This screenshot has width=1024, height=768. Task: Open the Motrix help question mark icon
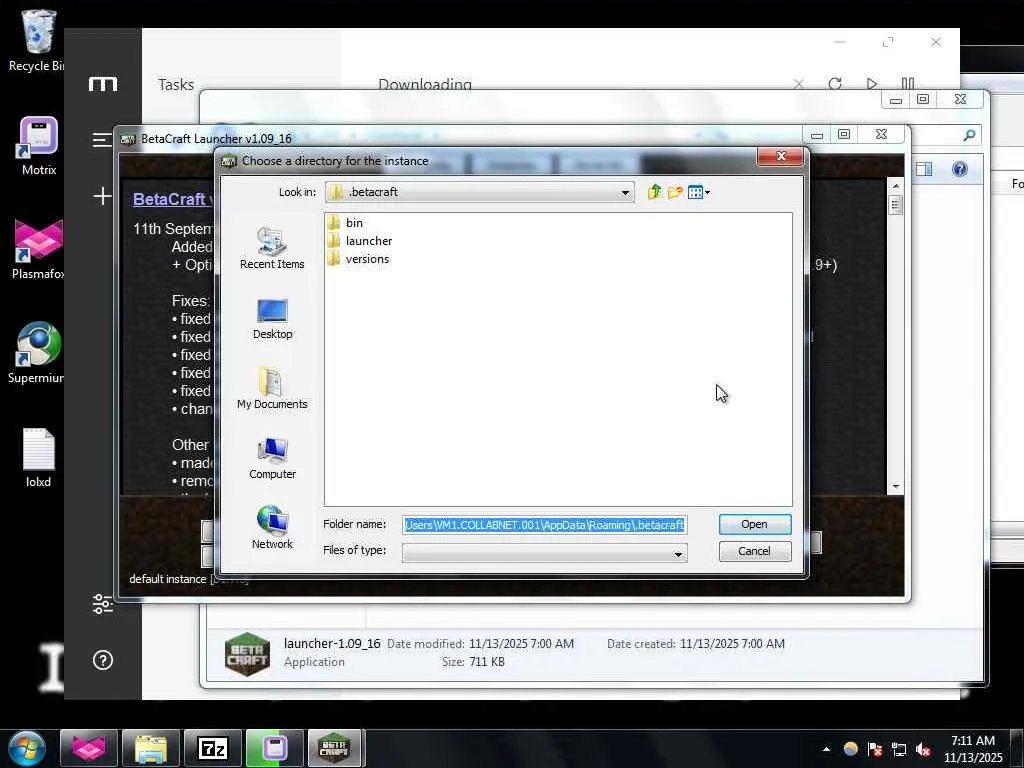pyautogui.click(x=103, y=660)
